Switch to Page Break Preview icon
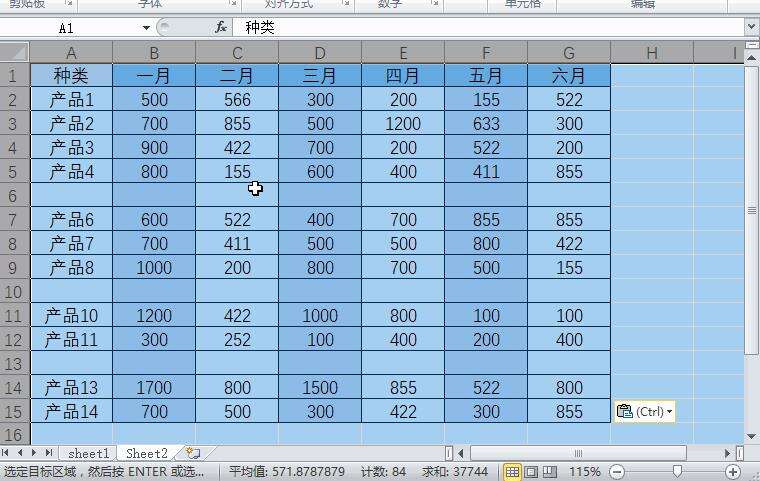This screenshot has height=481, width=760. (x=549, y=471)
